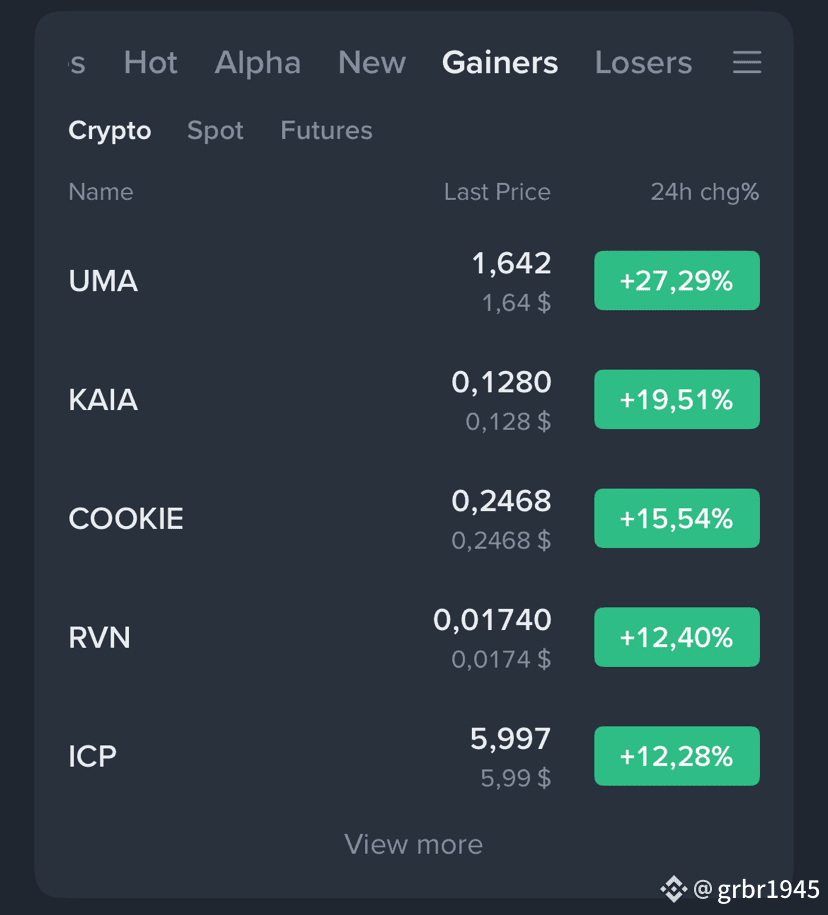Select the Futures sub-tab
The height and width of the screenshot is (915, 828).
click(326, 130)
